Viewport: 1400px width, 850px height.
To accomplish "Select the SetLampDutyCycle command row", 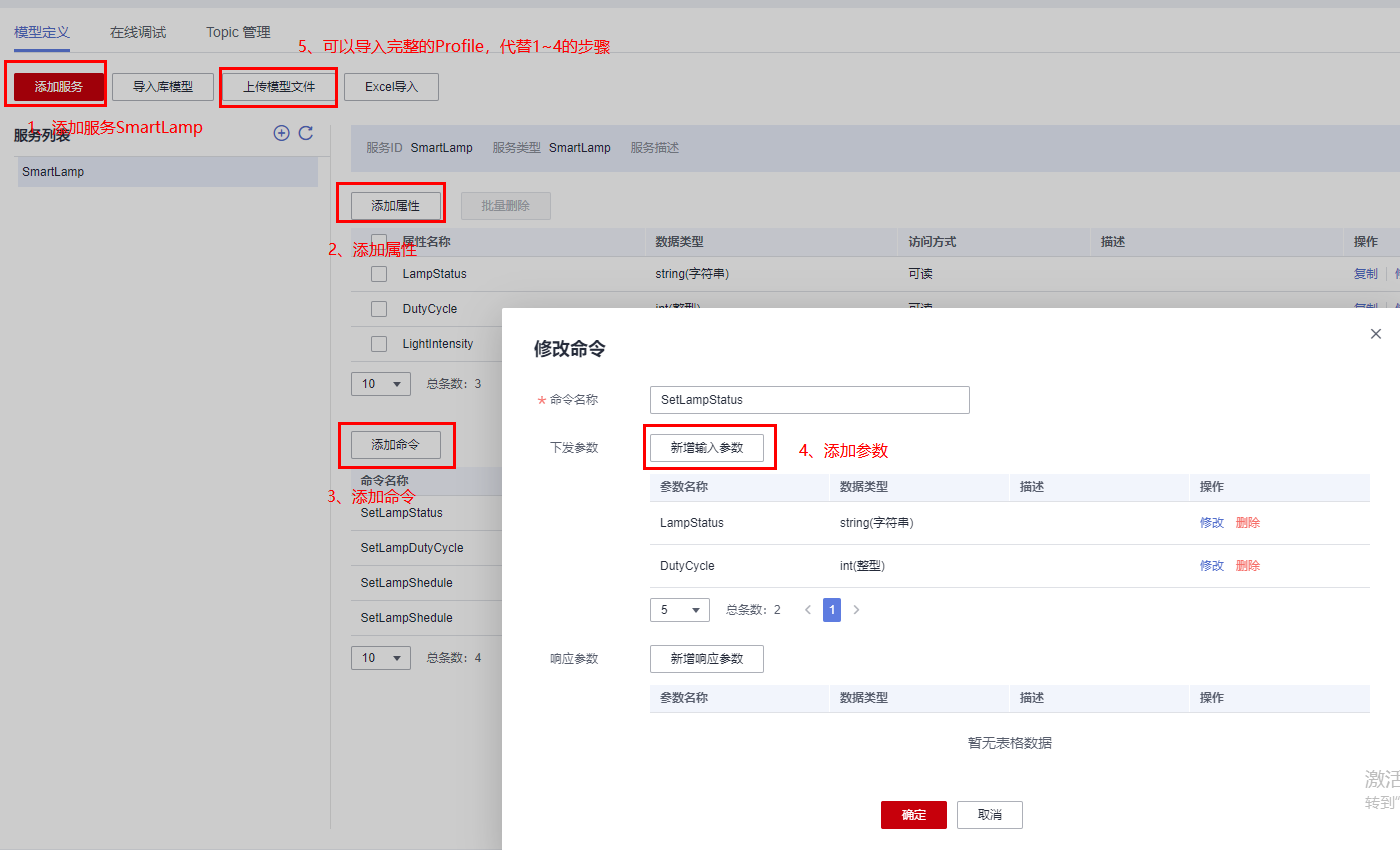I will [426, 548].
